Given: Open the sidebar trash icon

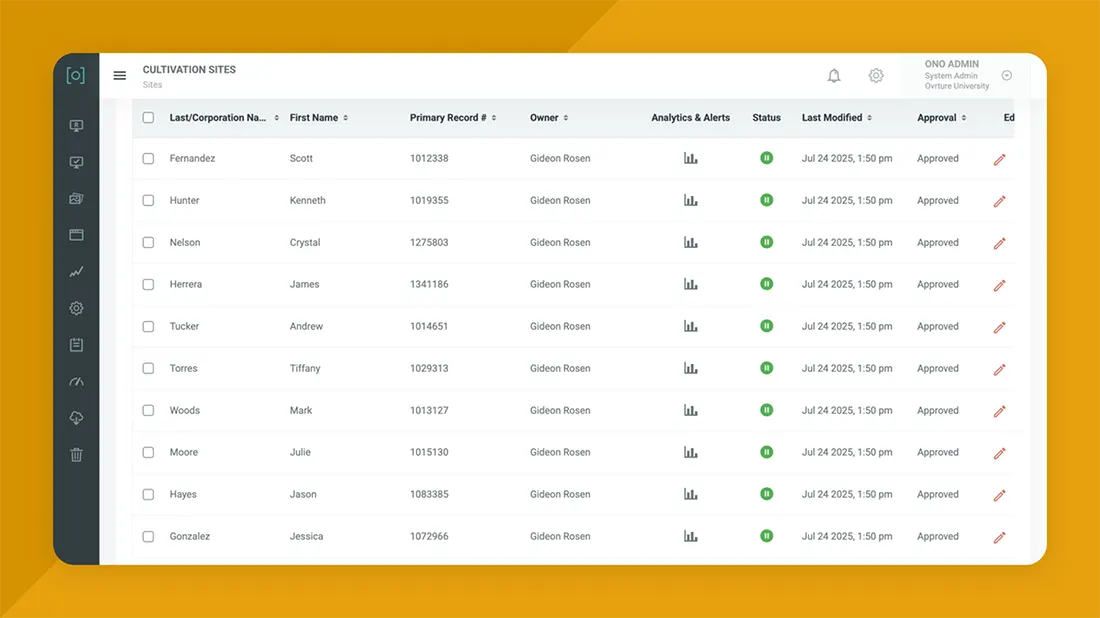Looking at the screenshot, I should click(76, 455).
